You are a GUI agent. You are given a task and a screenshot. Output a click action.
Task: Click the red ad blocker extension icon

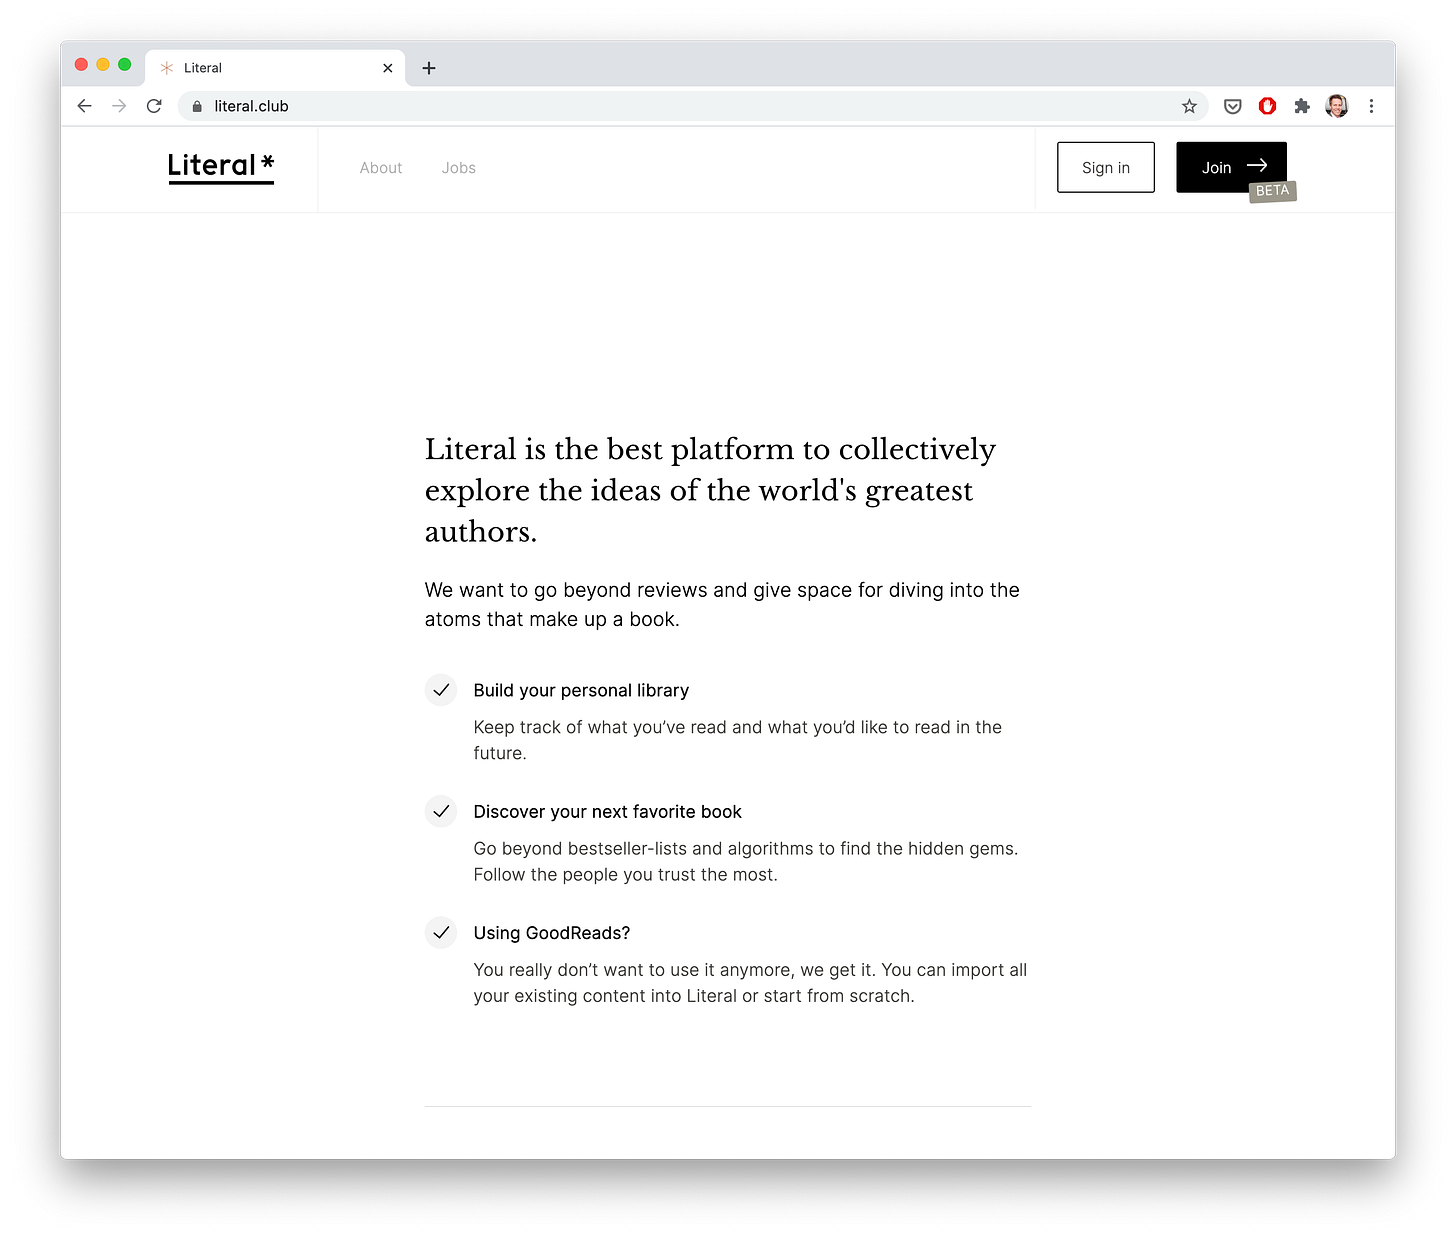coord(1267,106)
